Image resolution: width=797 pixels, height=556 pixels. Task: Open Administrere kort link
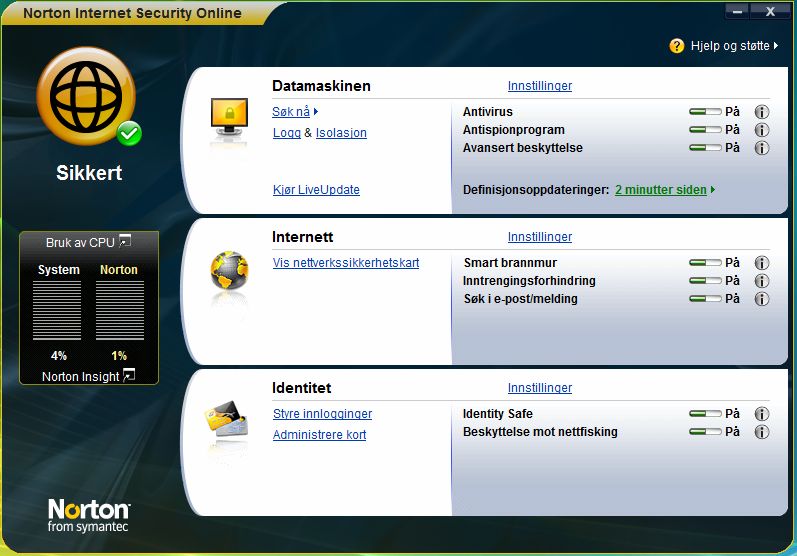tap(319, 435)
